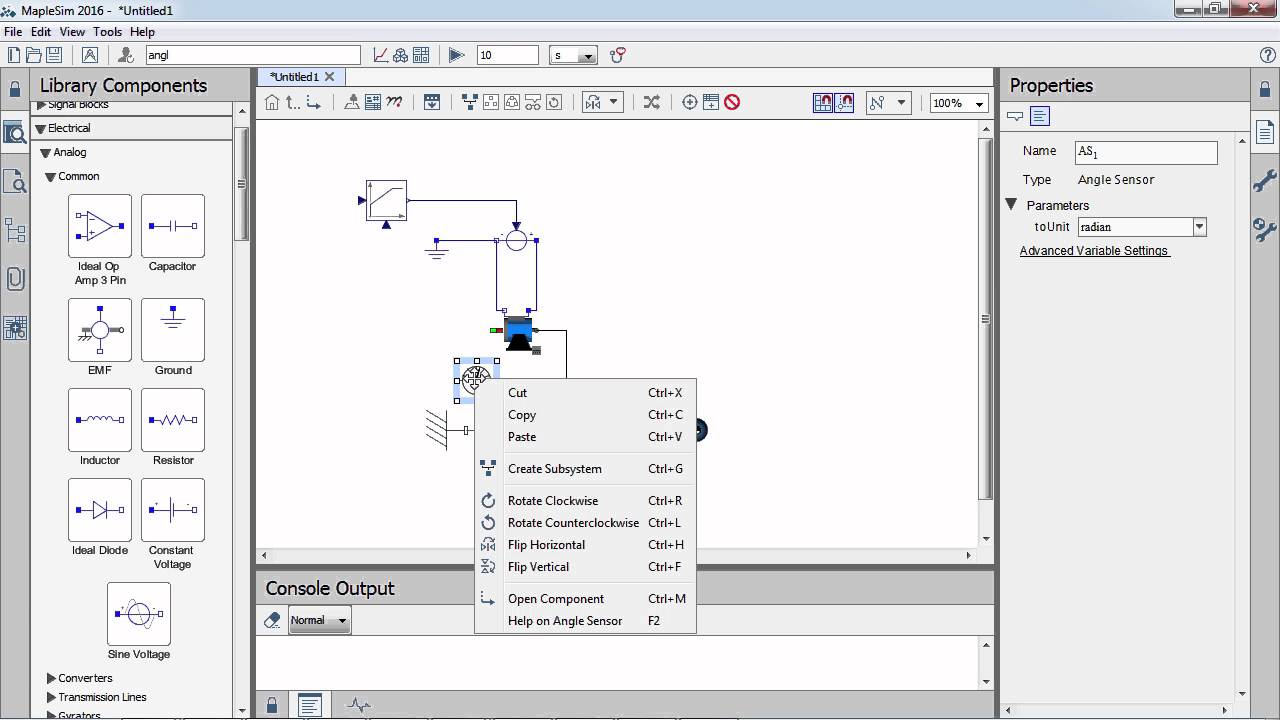
Task: Run the simulation with the play arrow
Action: tap(456, 55)
